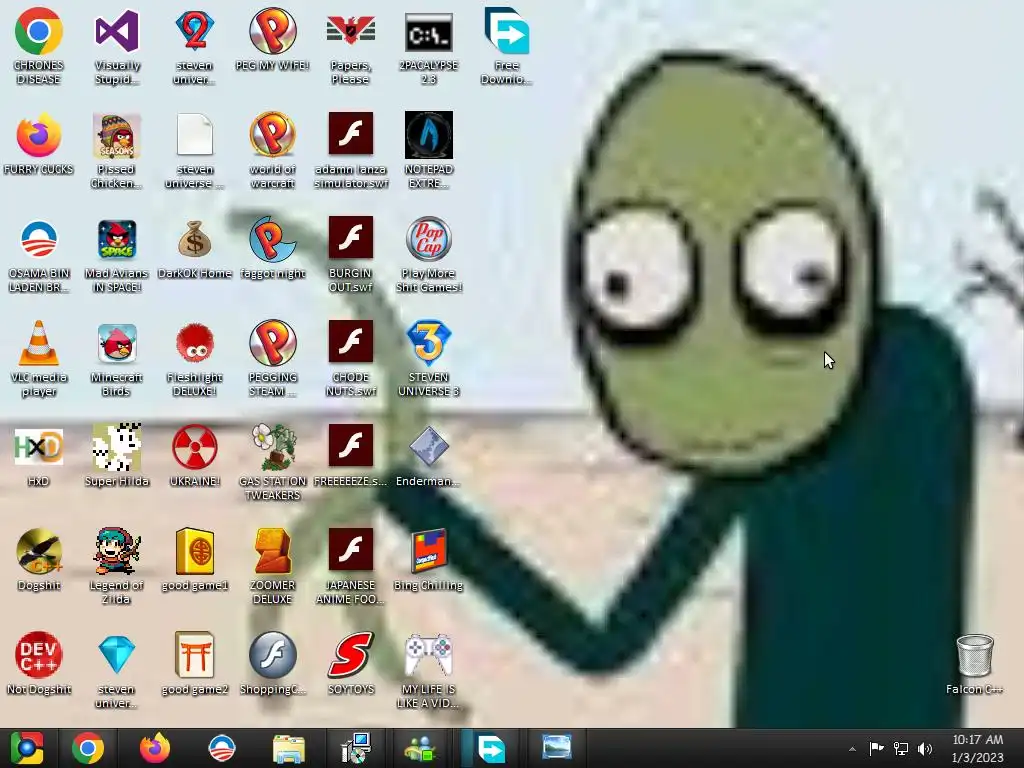This screenshot has height=768, width=1024.
Task: Open the people messenger taskbar icon
Action: point(420,749)
